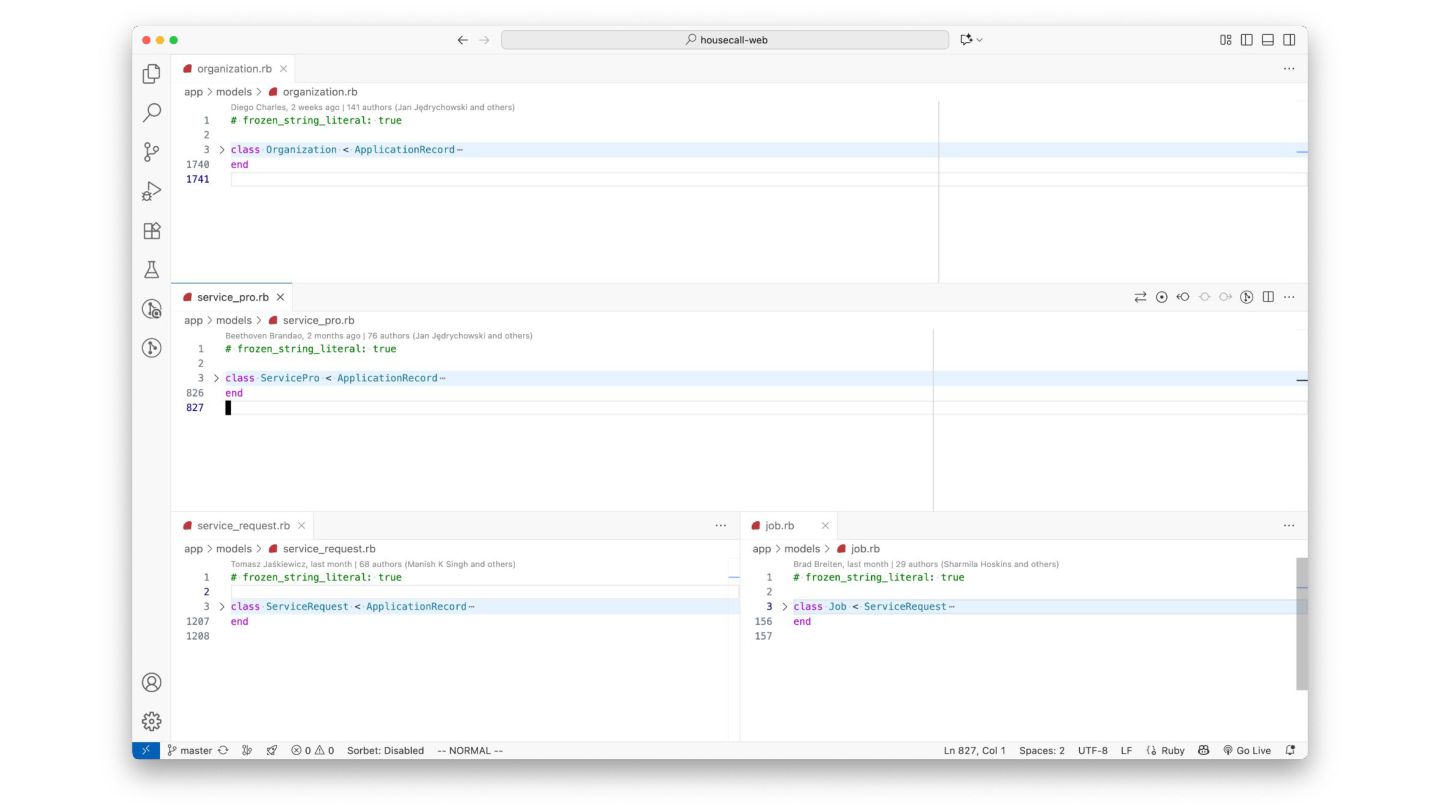Open the Extensions view

coord(152,231)
